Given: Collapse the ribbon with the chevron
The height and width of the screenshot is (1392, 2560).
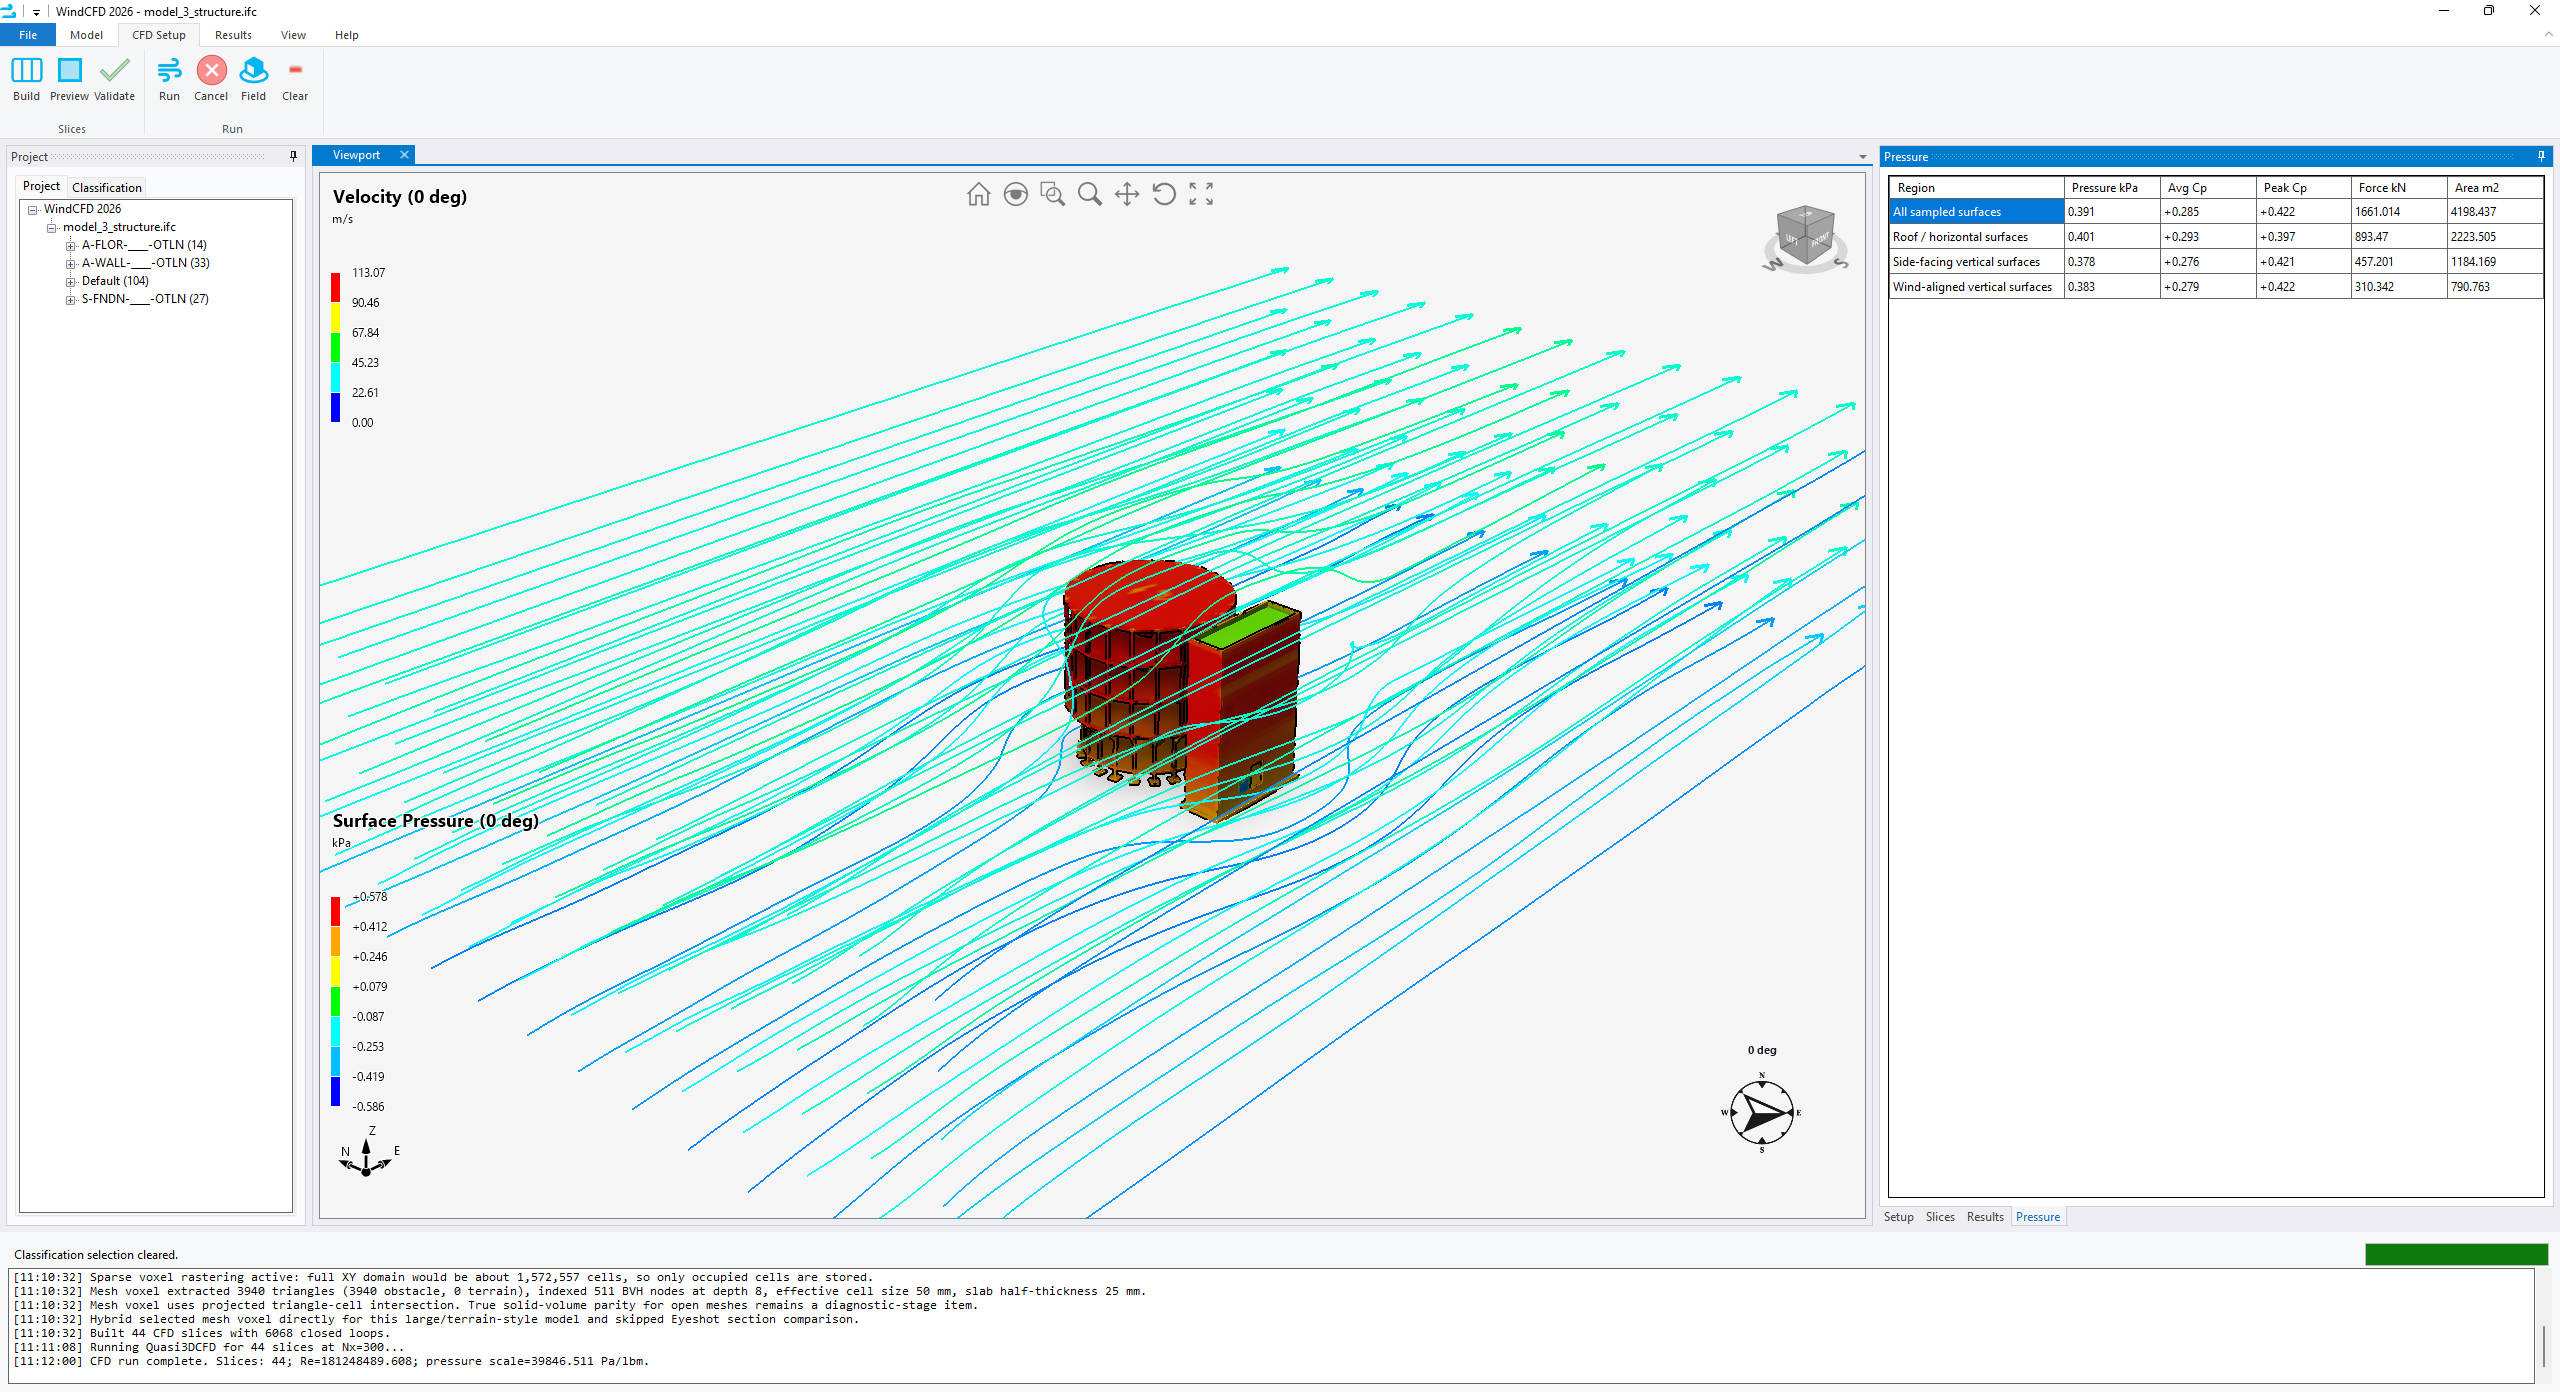Looking at the screenshot, I should pyautogui.click(x=2548, y=35).
